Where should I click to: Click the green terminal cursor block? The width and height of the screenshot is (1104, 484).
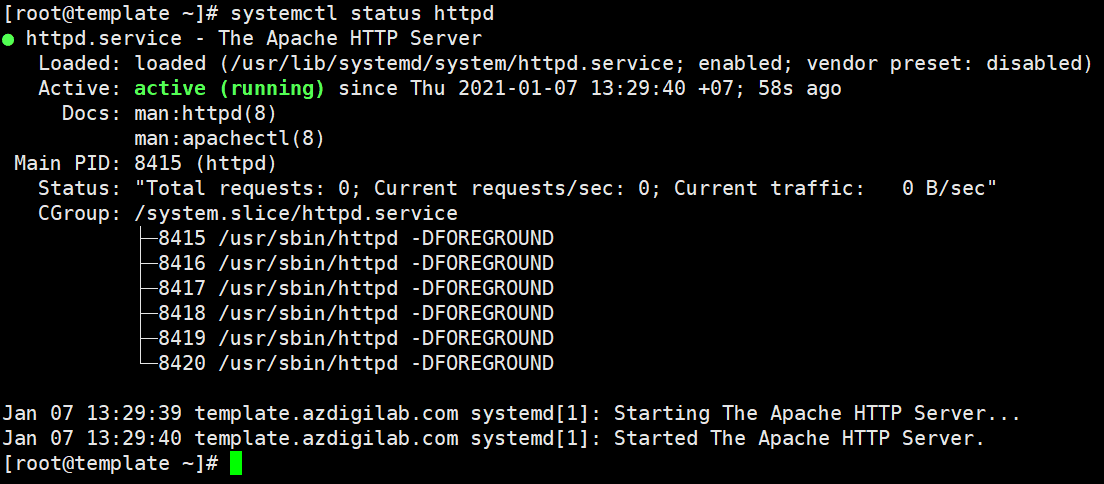tap(236, 464)
